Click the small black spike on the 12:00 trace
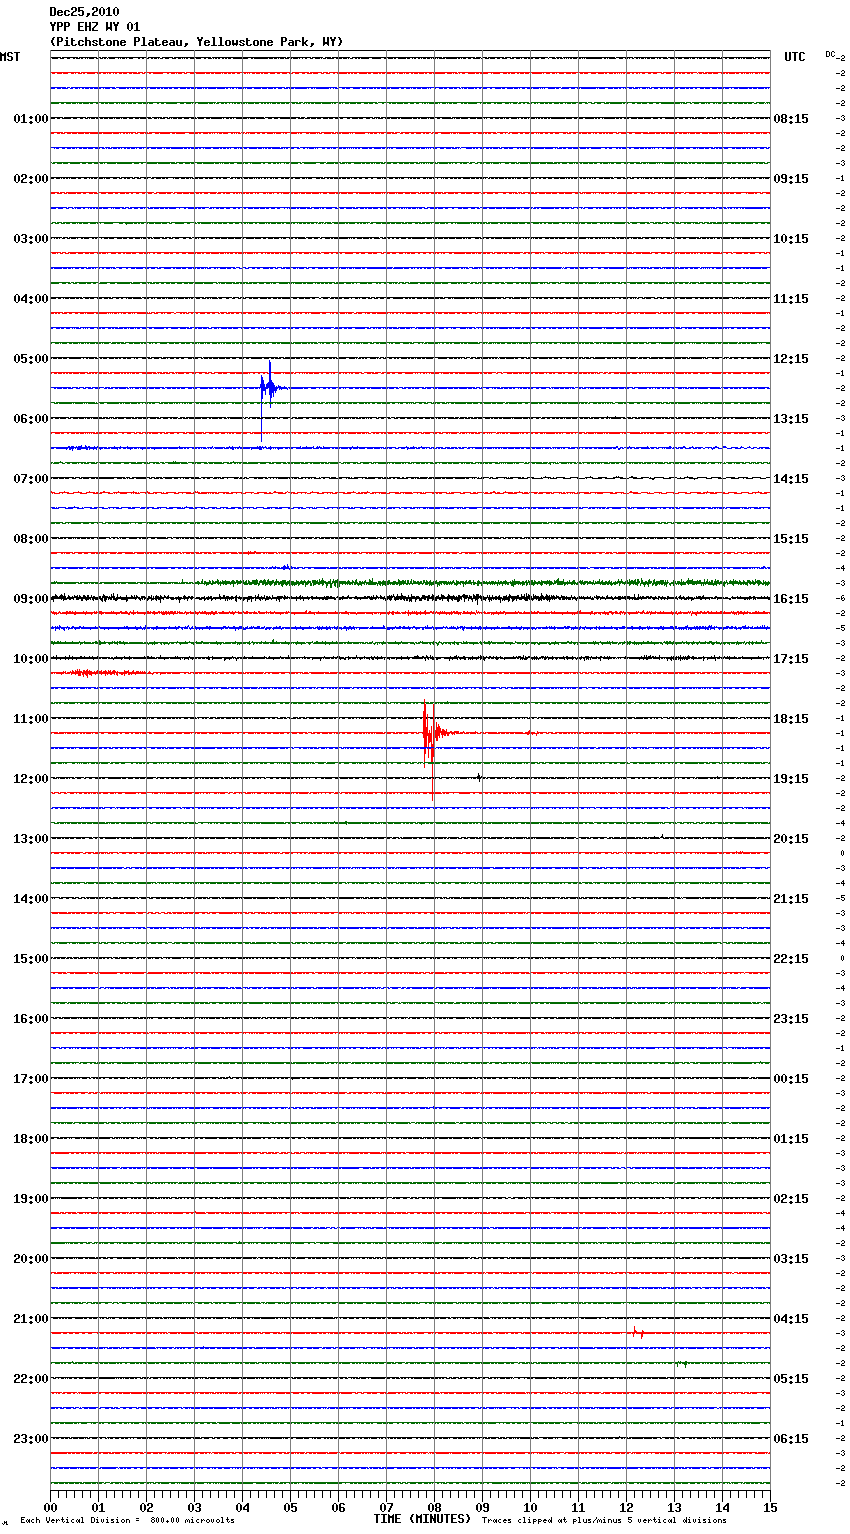This screenshot has height=1534, width=850. point(479,777)
